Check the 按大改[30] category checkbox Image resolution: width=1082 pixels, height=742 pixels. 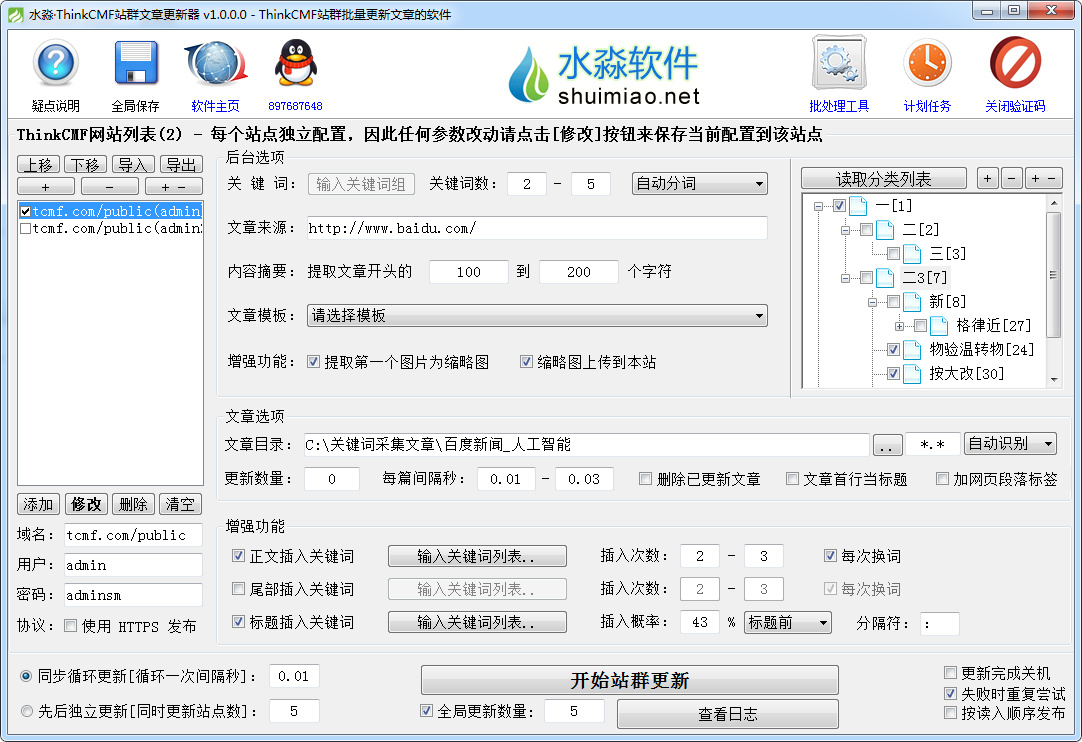[893, 373]
